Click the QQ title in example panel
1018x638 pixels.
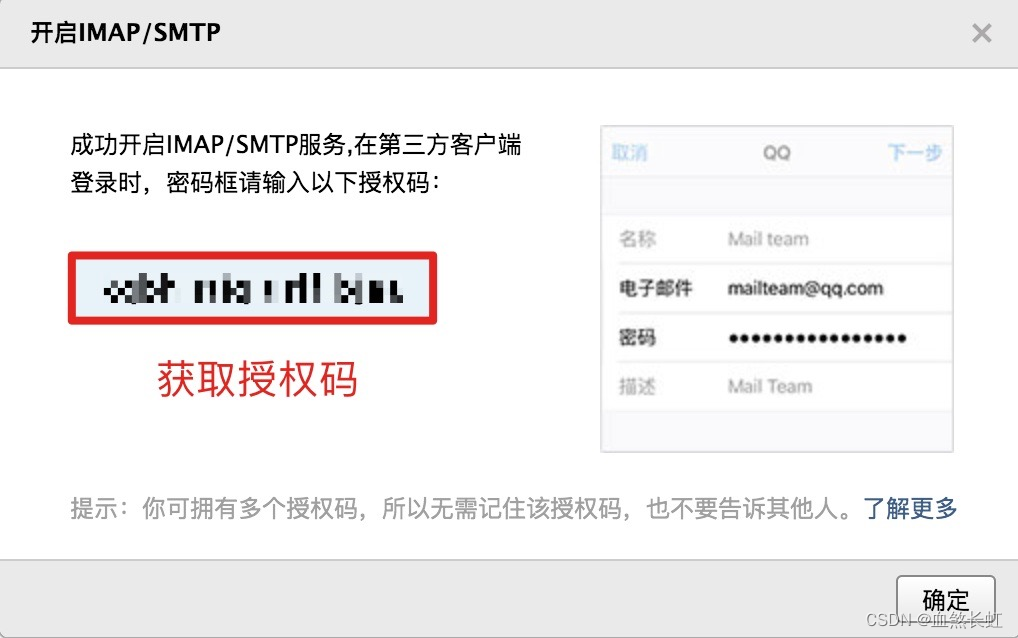tap(776, 153)
